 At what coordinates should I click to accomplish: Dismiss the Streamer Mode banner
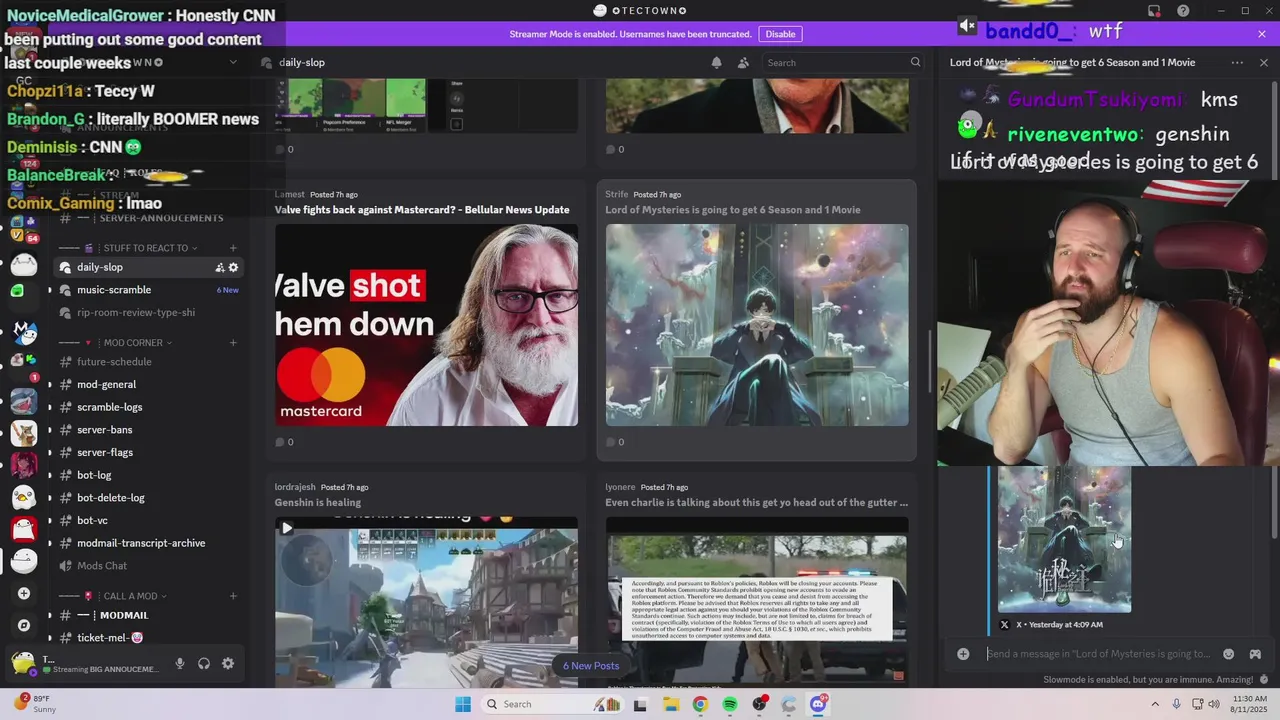(x=1262, y=34)
